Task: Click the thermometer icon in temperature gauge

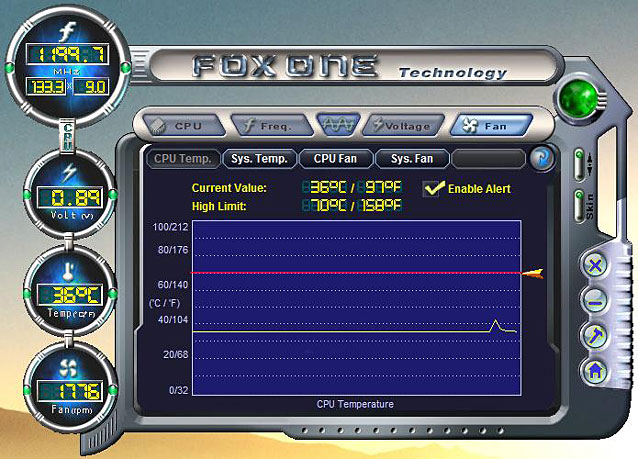Action: click(68, 271)
